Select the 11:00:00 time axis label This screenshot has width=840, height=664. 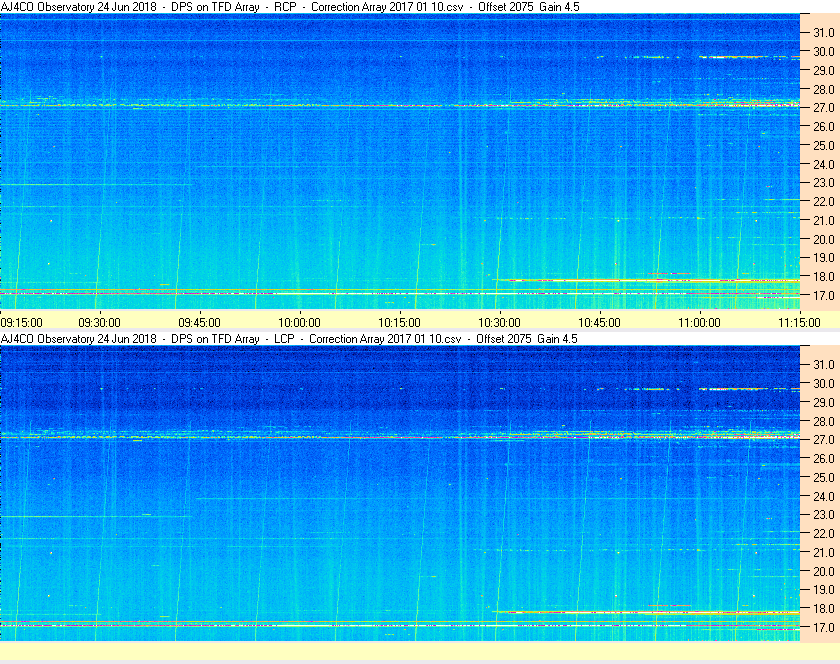(x=700, y=323)
